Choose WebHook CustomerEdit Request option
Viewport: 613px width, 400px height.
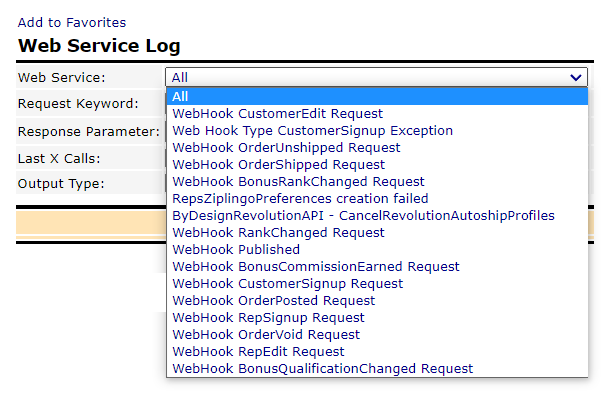coord(377,113)
